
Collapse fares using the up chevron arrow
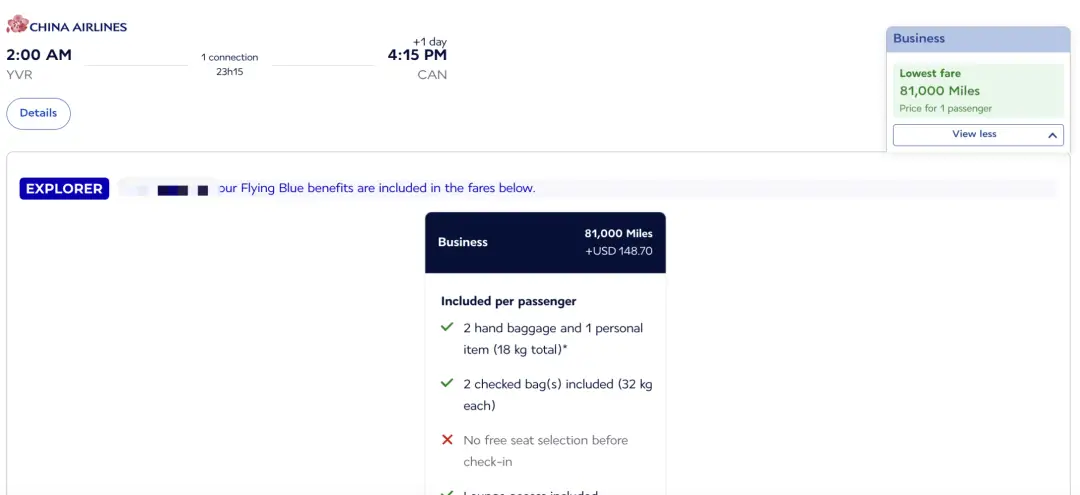coord(1053,134)
